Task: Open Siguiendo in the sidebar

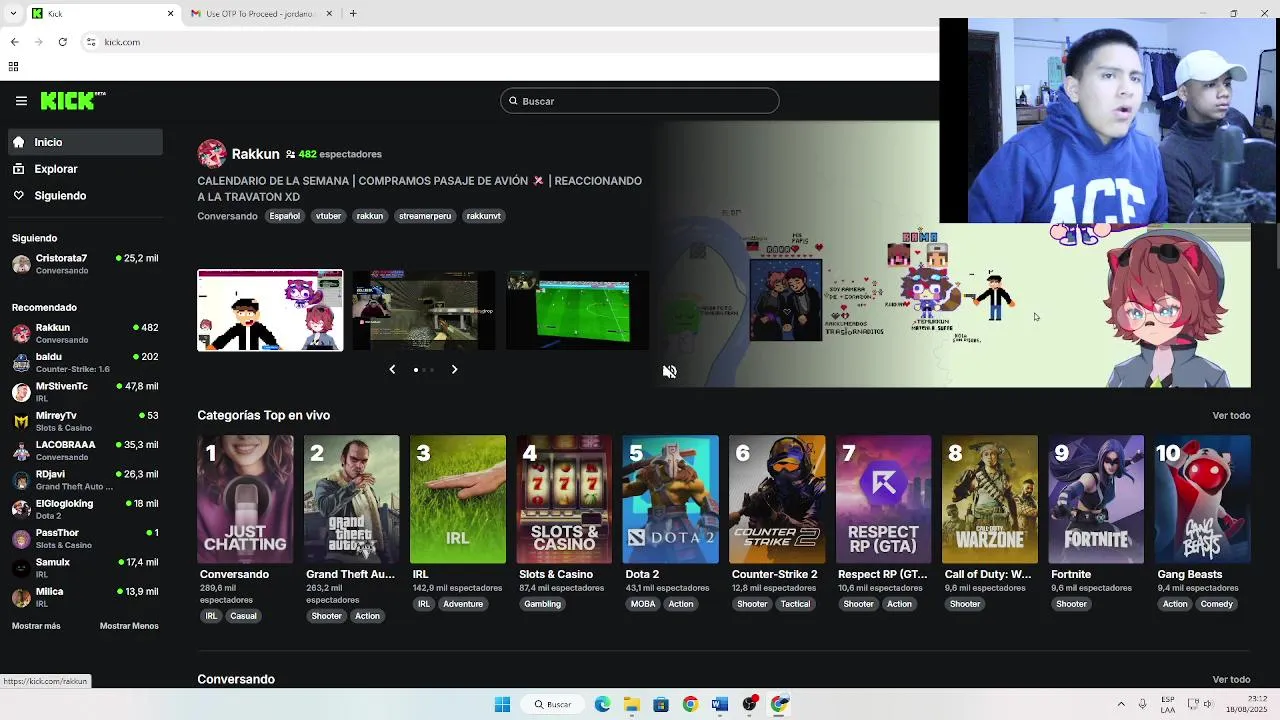Action: click(x=85, y=196)
